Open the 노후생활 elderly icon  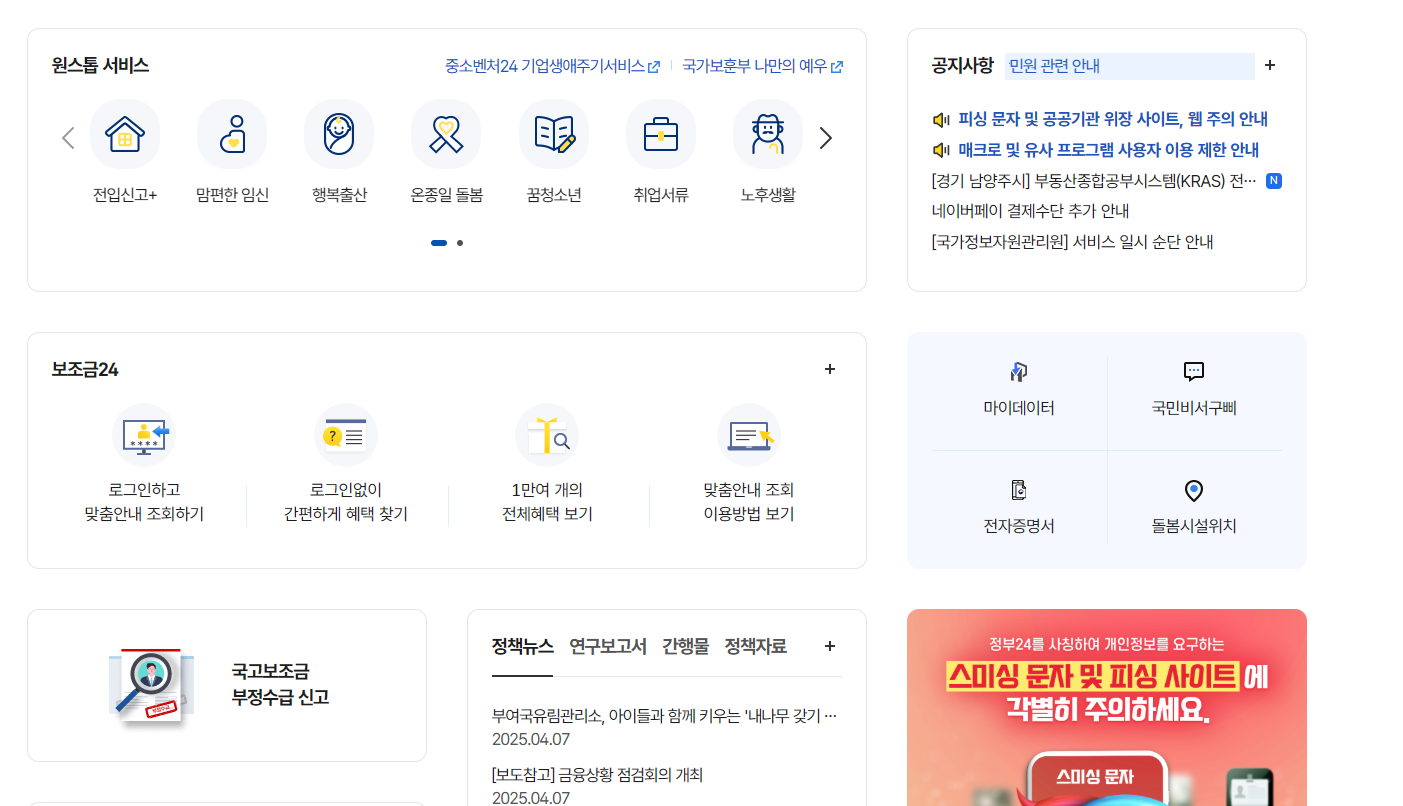pyautogui.click(x=768, y=134)
